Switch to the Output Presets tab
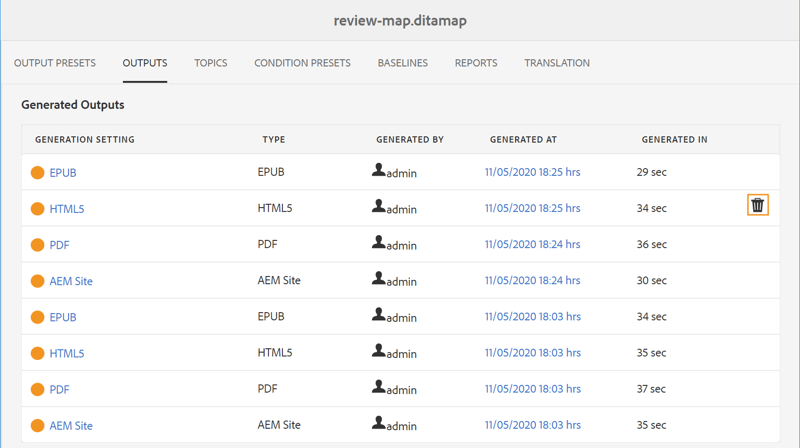Viewport: 800px width, 448px height. [55, 63]
